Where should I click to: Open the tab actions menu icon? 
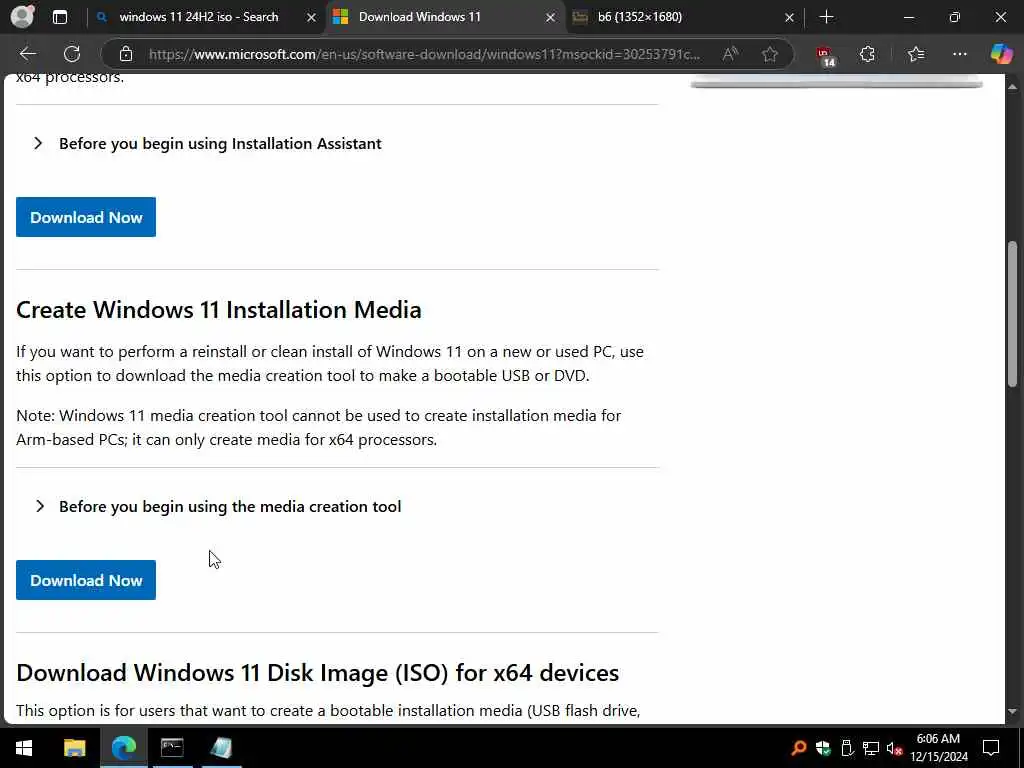point(60,17)
